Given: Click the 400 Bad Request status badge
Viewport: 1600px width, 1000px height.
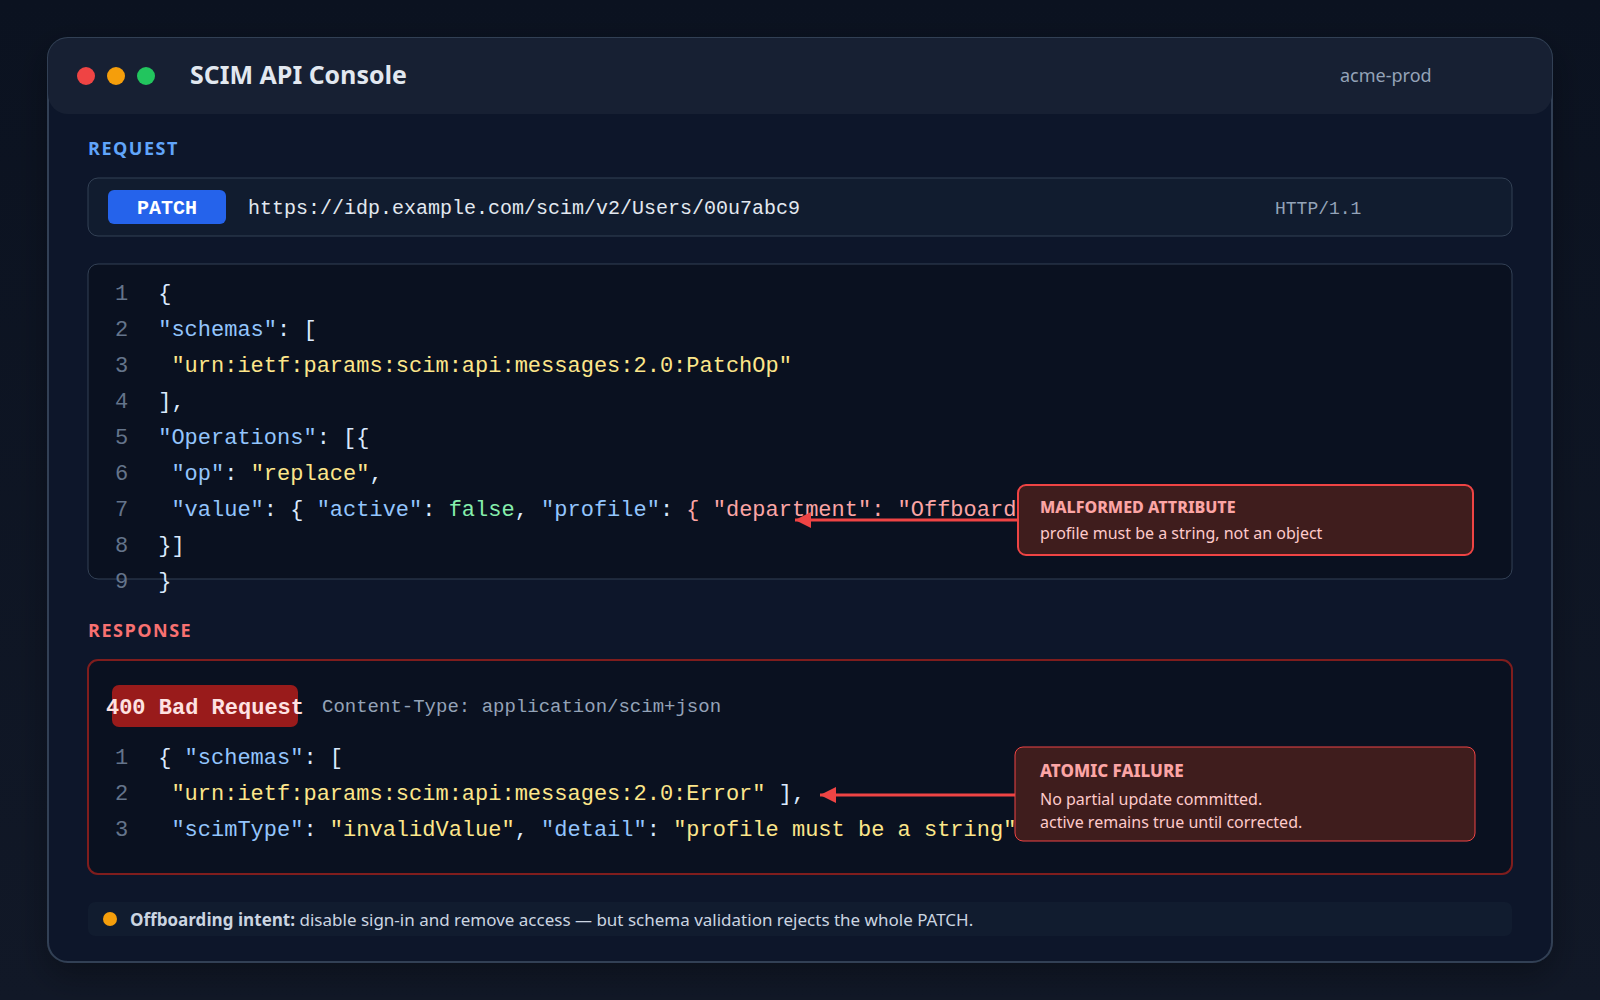Looking at the screenshot, I should coord(205,706).
